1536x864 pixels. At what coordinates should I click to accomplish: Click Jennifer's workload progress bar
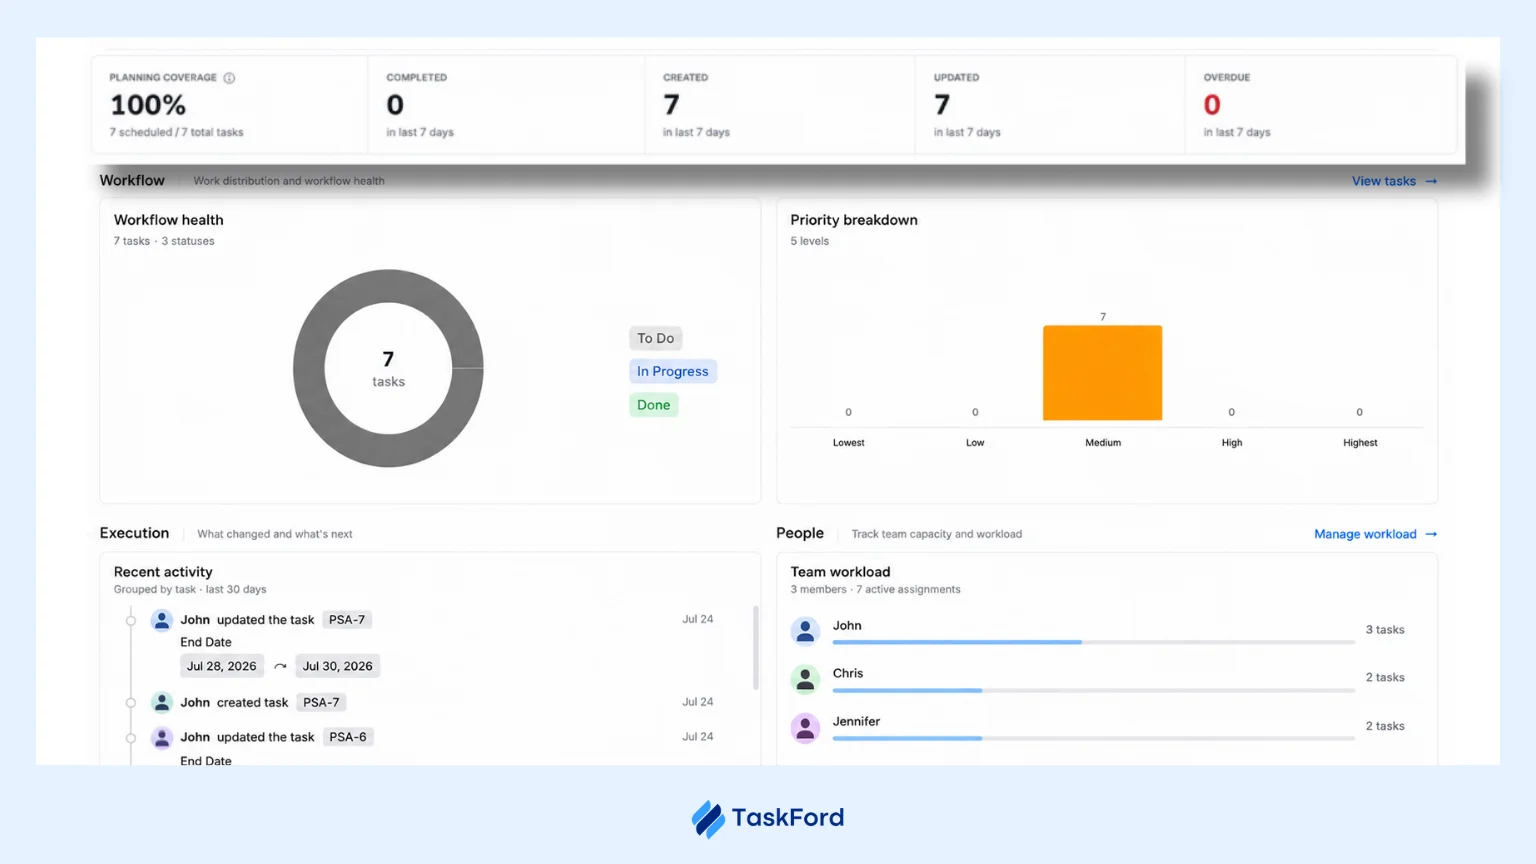(x=1094, y=738)
